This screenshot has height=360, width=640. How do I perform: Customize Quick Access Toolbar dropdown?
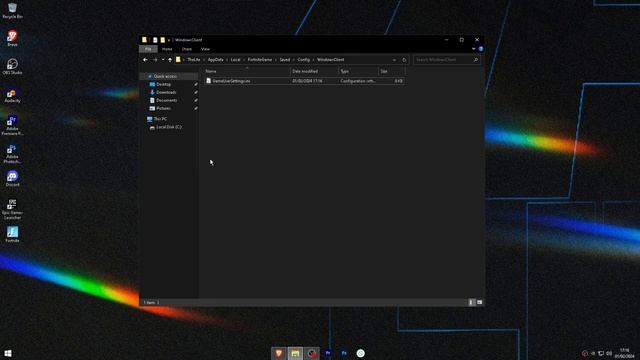[x=169, y=40]
